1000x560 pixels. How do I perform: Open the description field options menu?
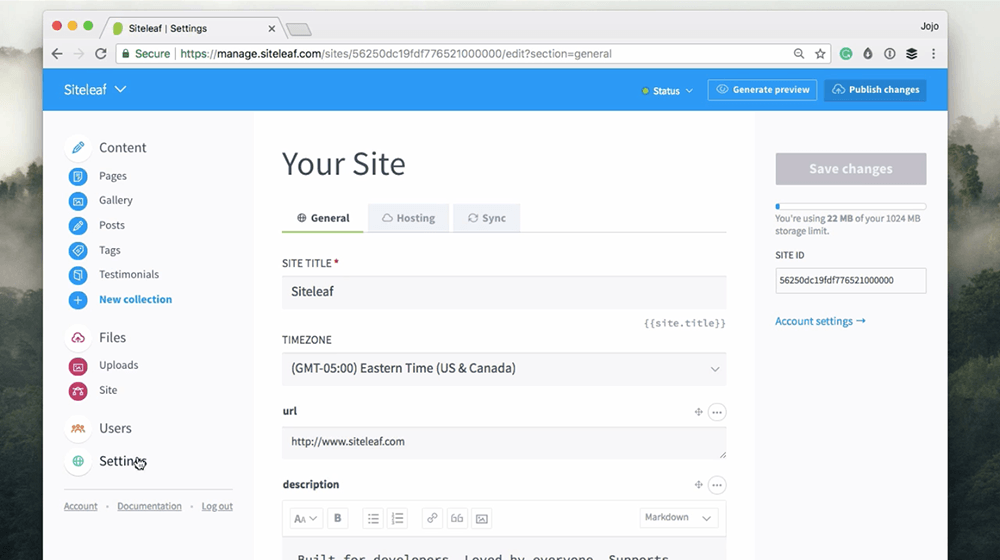click(717, 485)
